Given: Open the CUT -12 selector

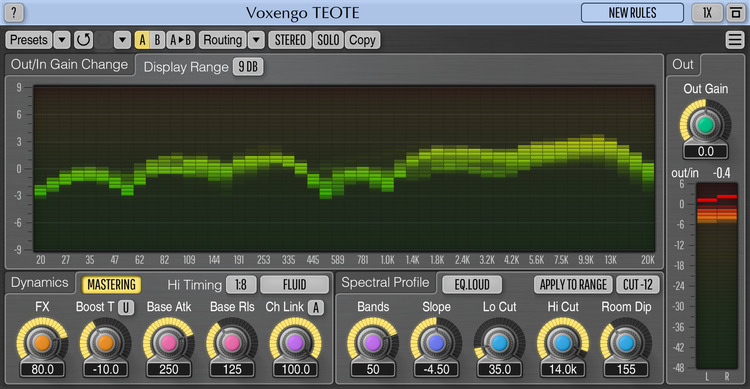Looking at the screenshot, I should tap(638, 285).
